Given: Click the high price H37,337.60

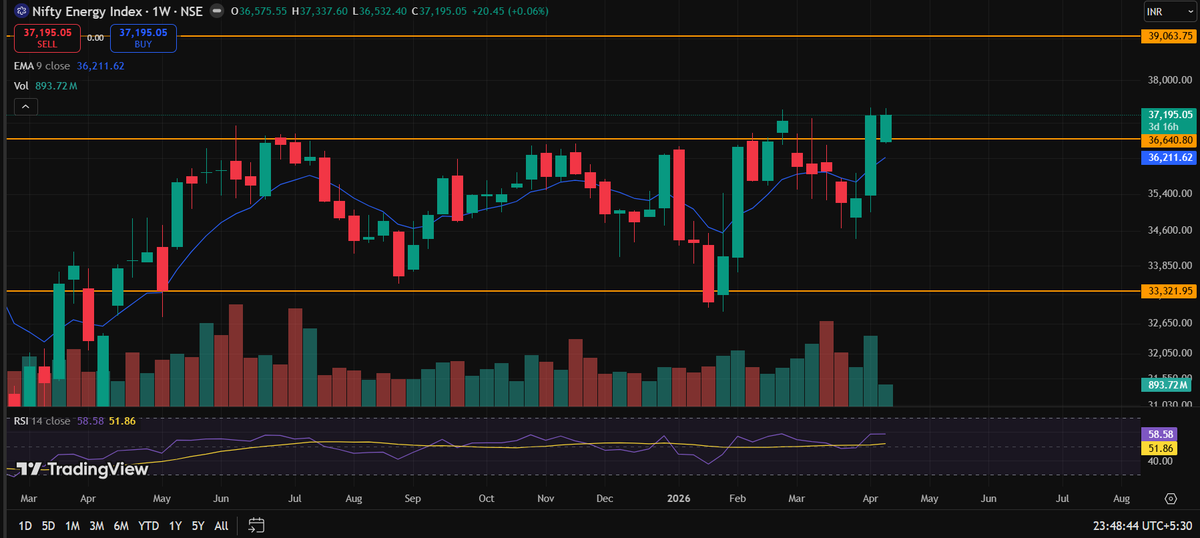Looking at the screenshot, I should click(320, 11).
